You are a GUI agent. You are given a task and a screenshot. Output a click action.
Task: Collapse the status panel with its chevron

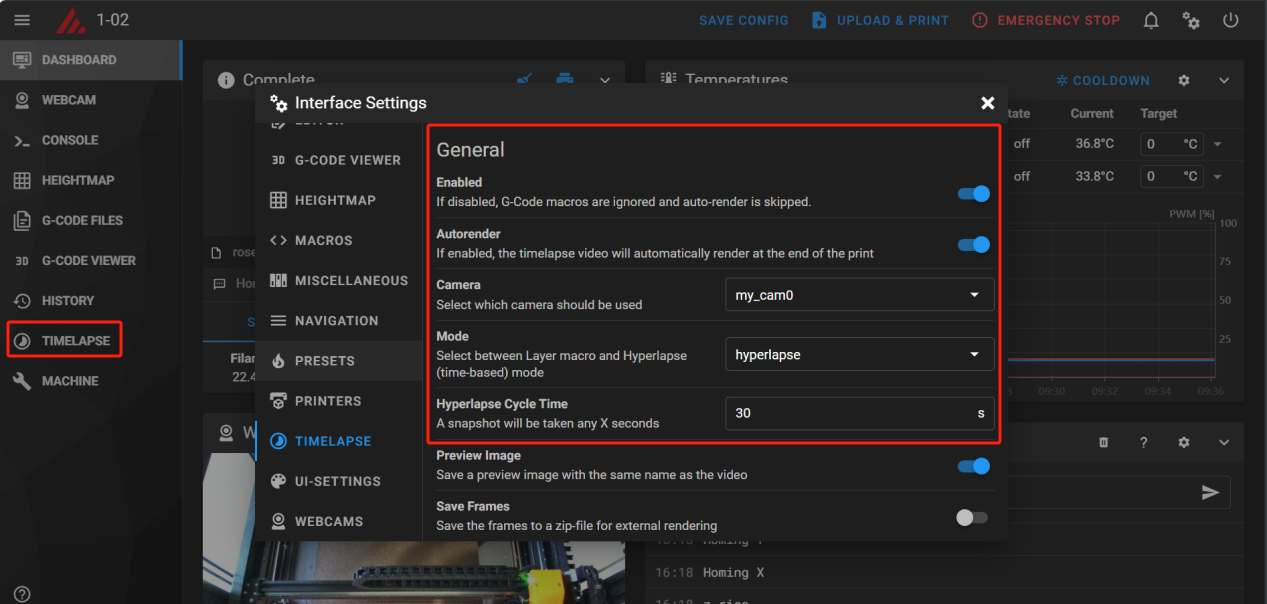point(605,80)
